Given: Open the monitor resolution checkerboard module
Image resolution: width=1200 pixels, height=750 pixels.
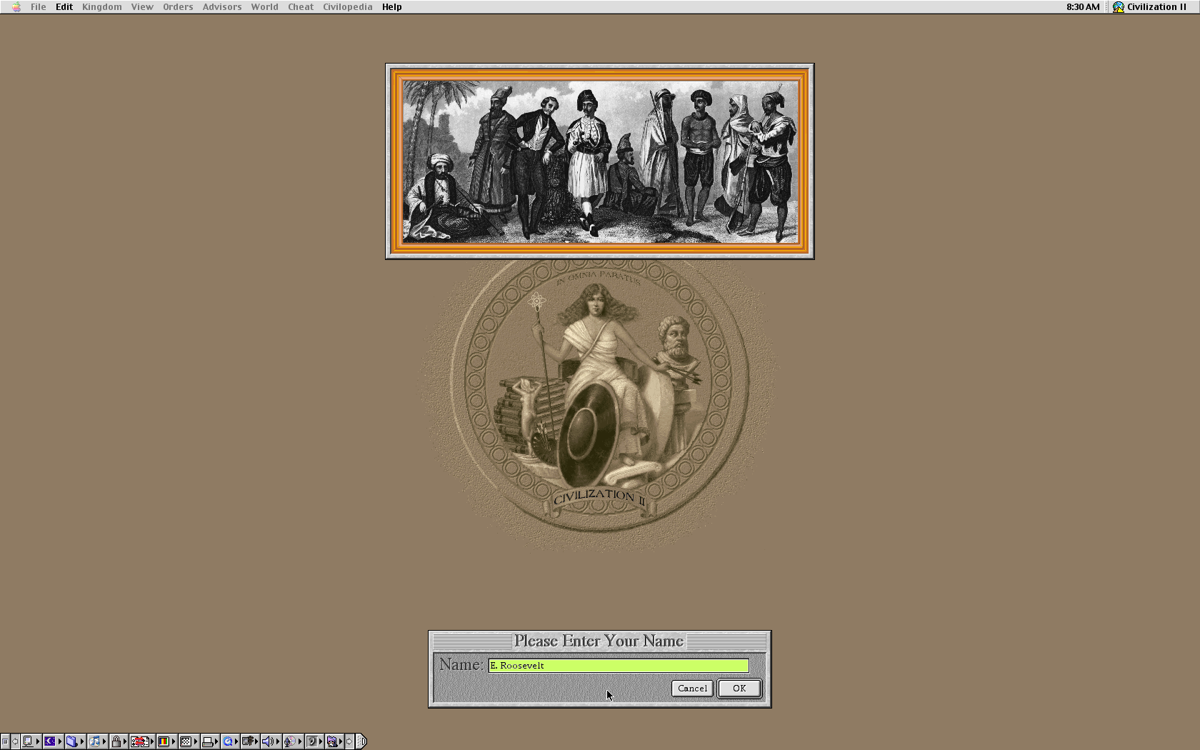Looking at the screenshot, I should pyautogui.click(x=186, y=742).
